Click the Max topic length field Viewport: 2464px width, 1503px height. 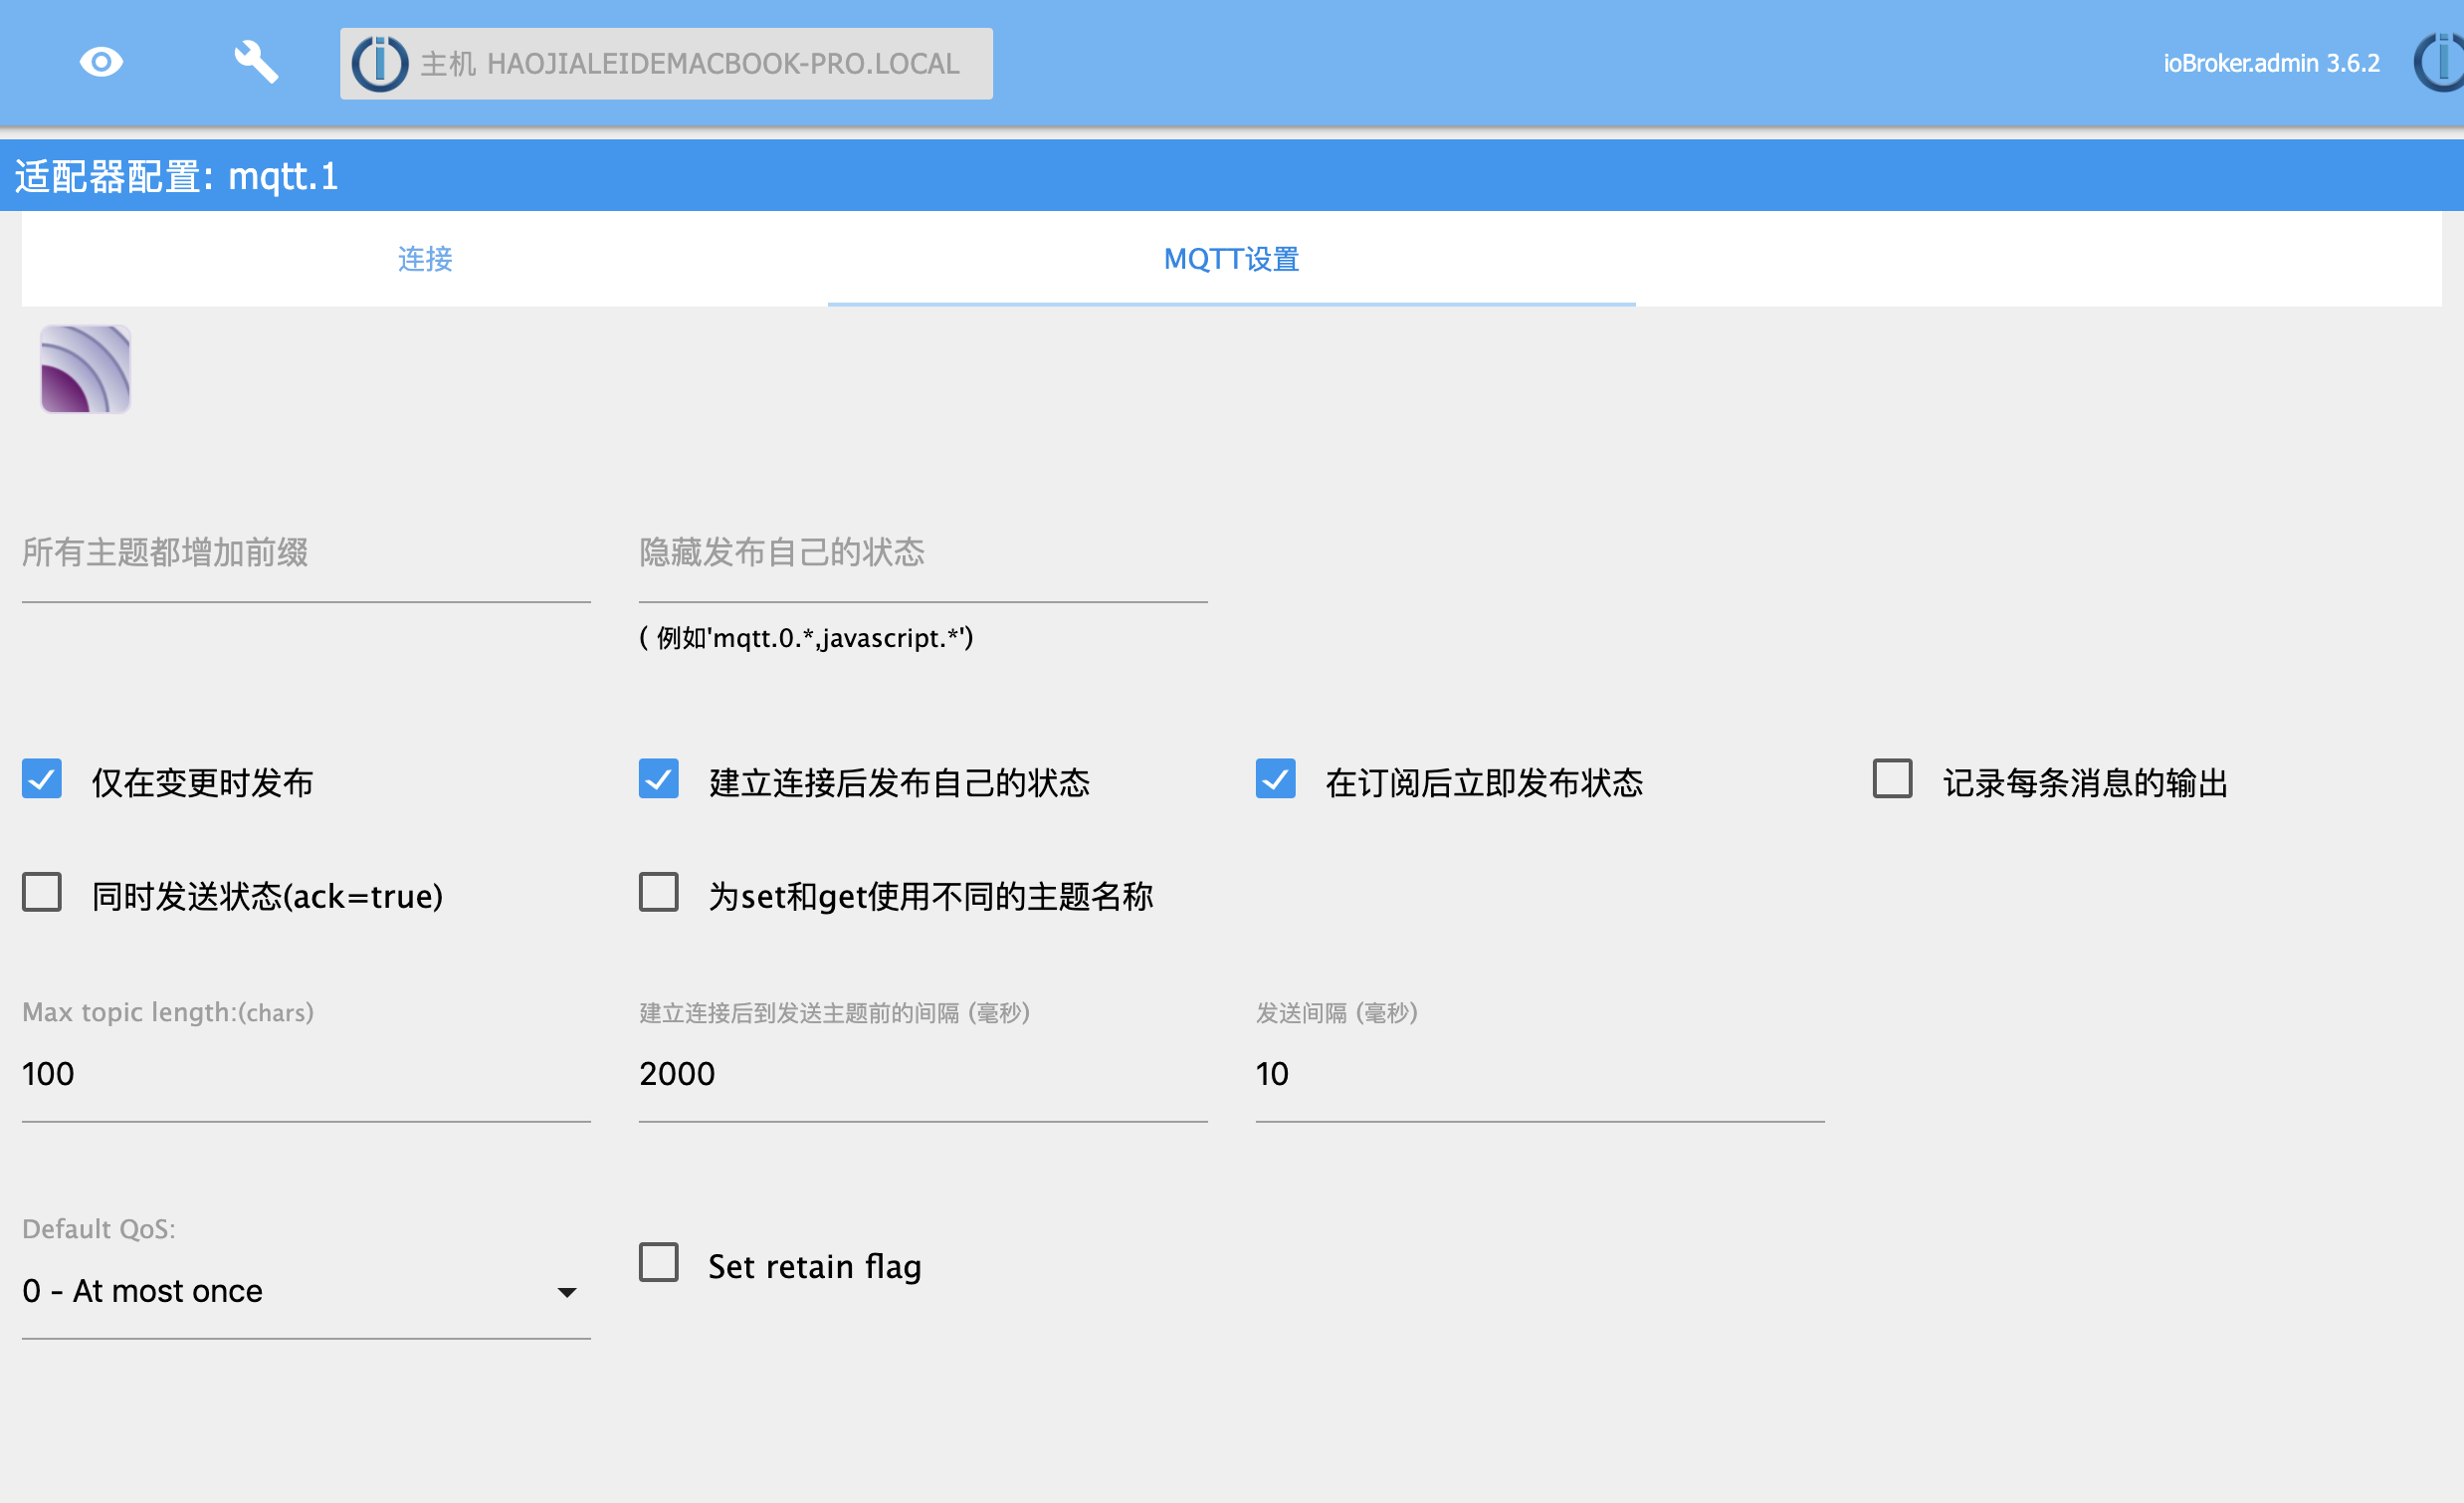(305, 1074)
